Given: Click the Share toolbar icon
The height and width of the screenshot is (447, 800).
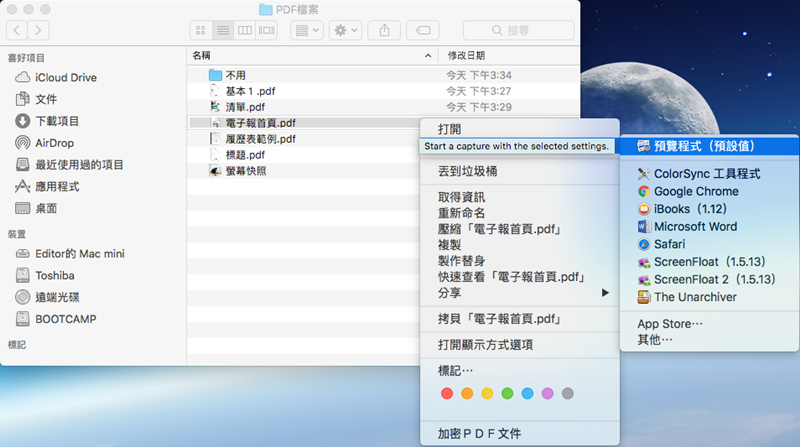Looking at the screenshot, I should coord(385,31).
